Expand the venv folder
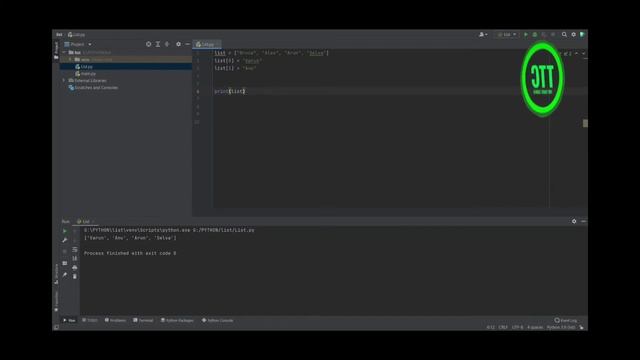 pos(70,60)
